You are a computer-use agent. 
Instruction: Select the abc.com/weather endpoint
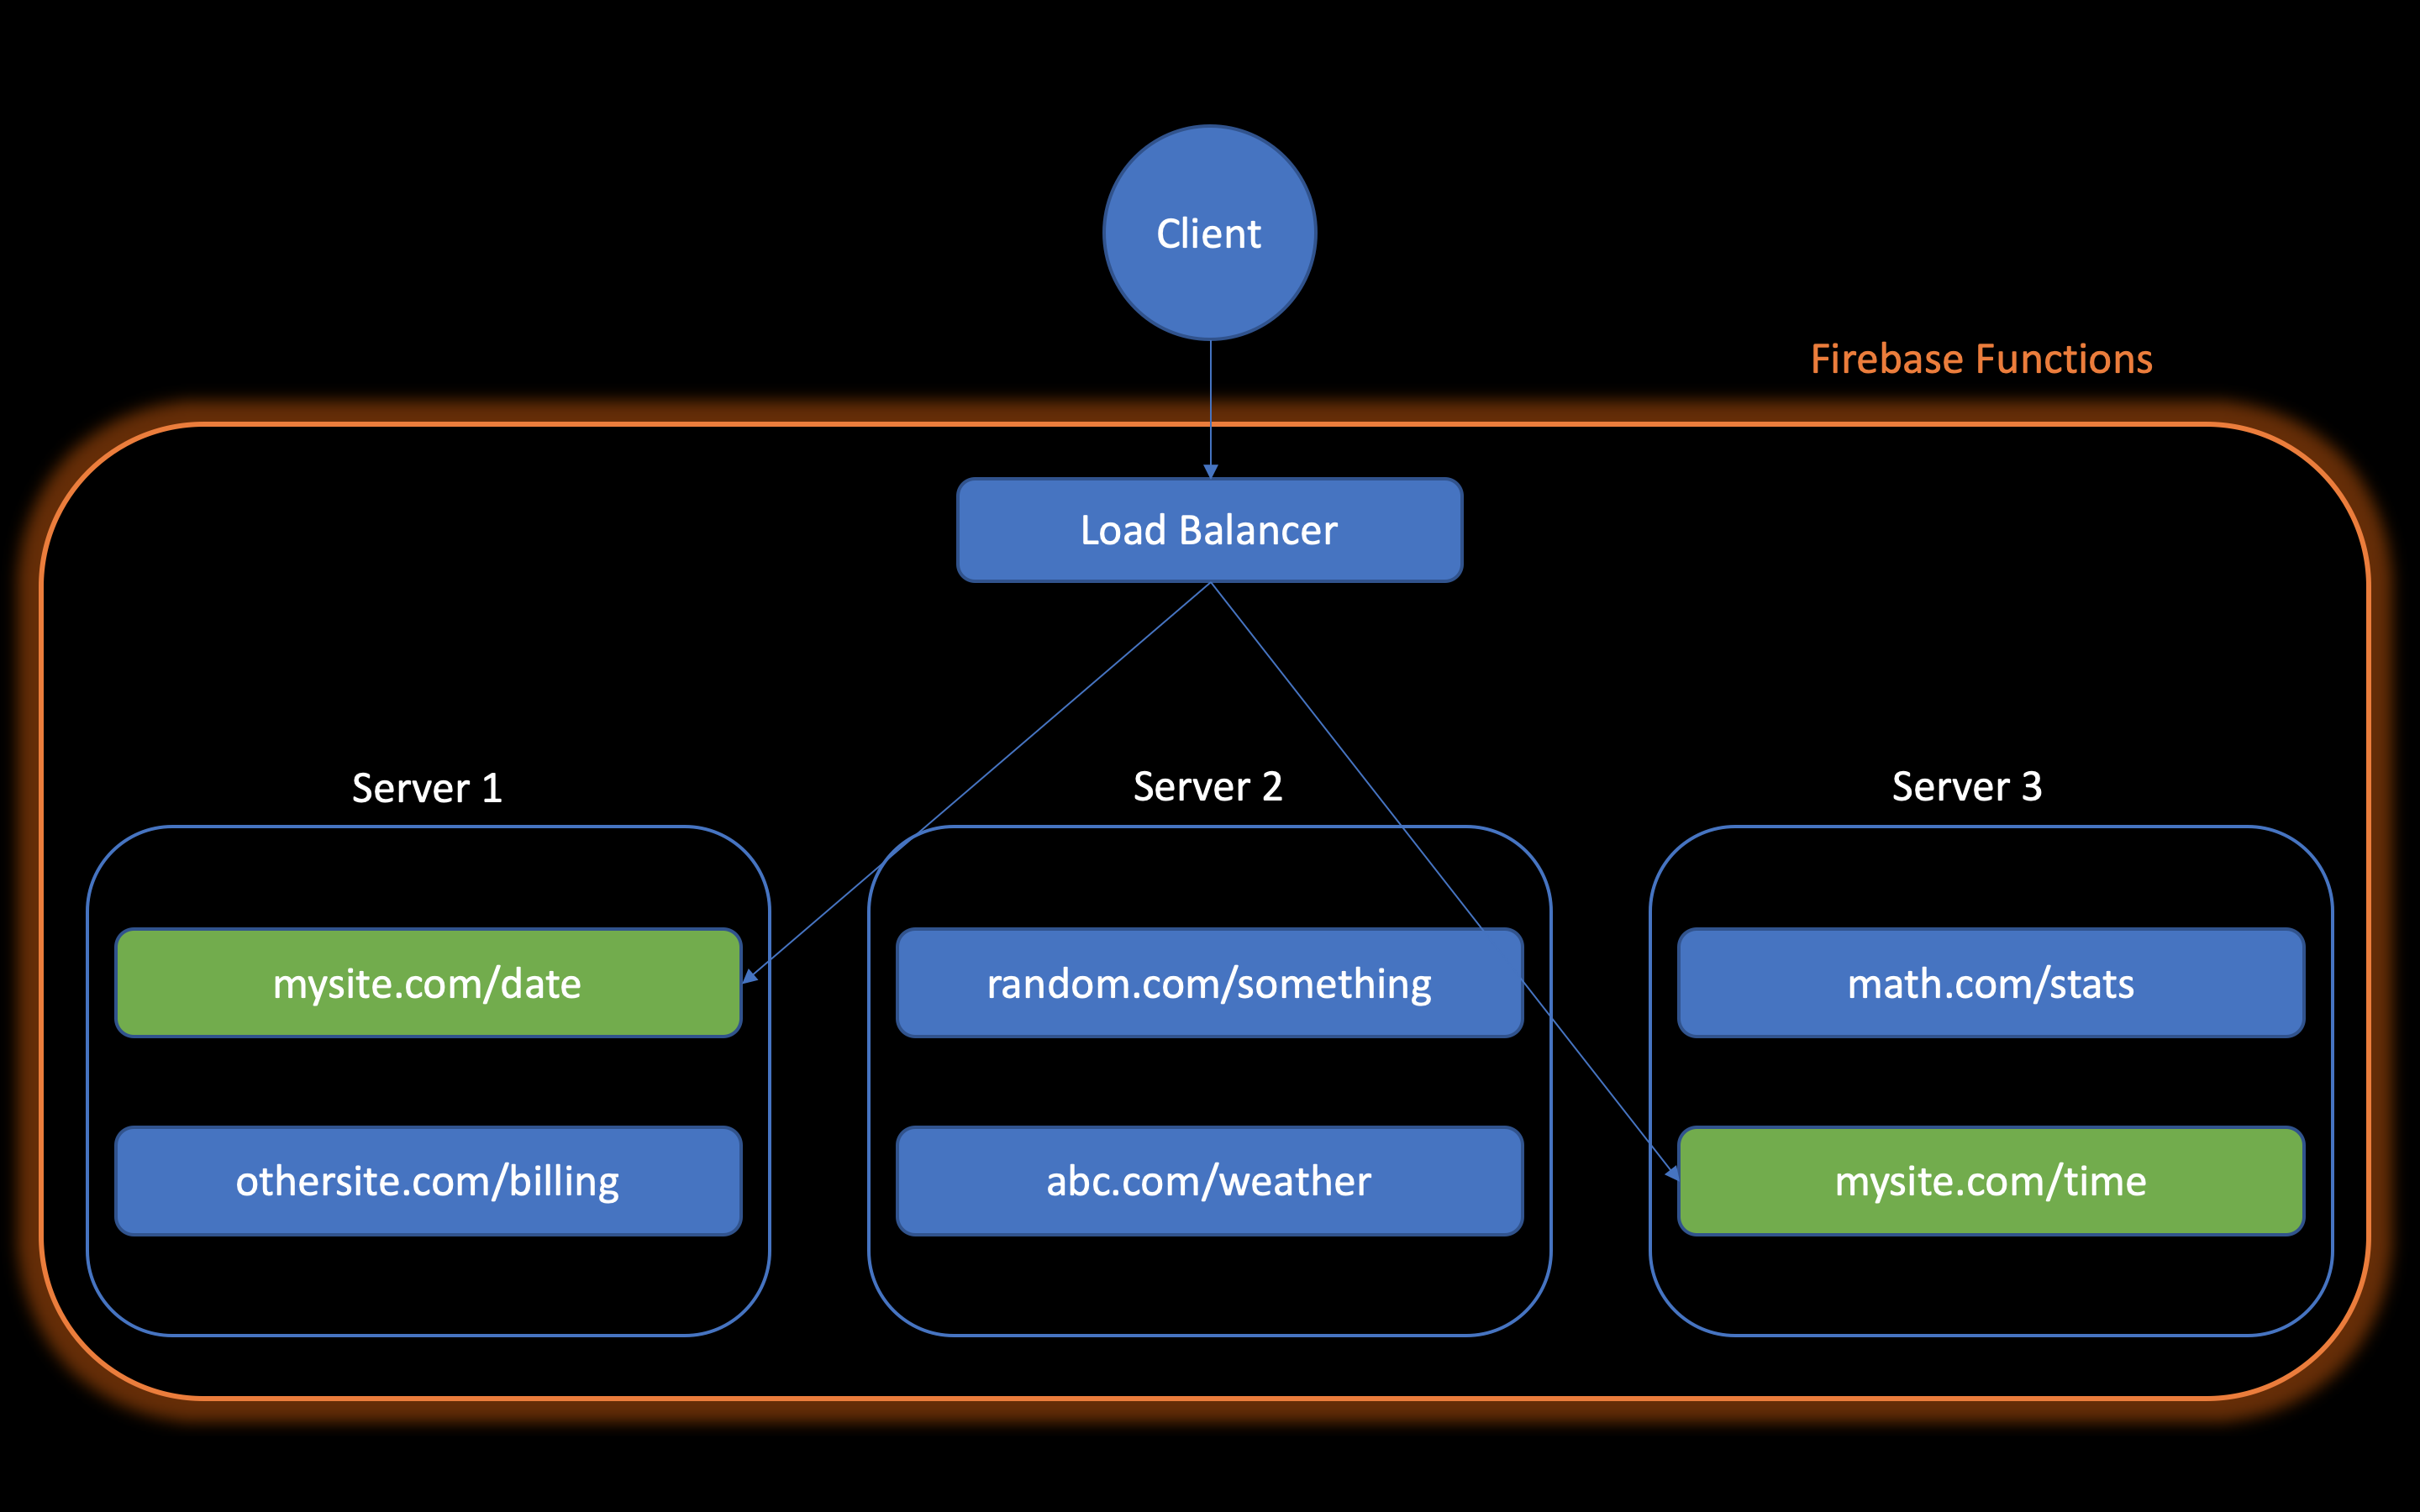pyautogui.click(x=1209, y=1181)
